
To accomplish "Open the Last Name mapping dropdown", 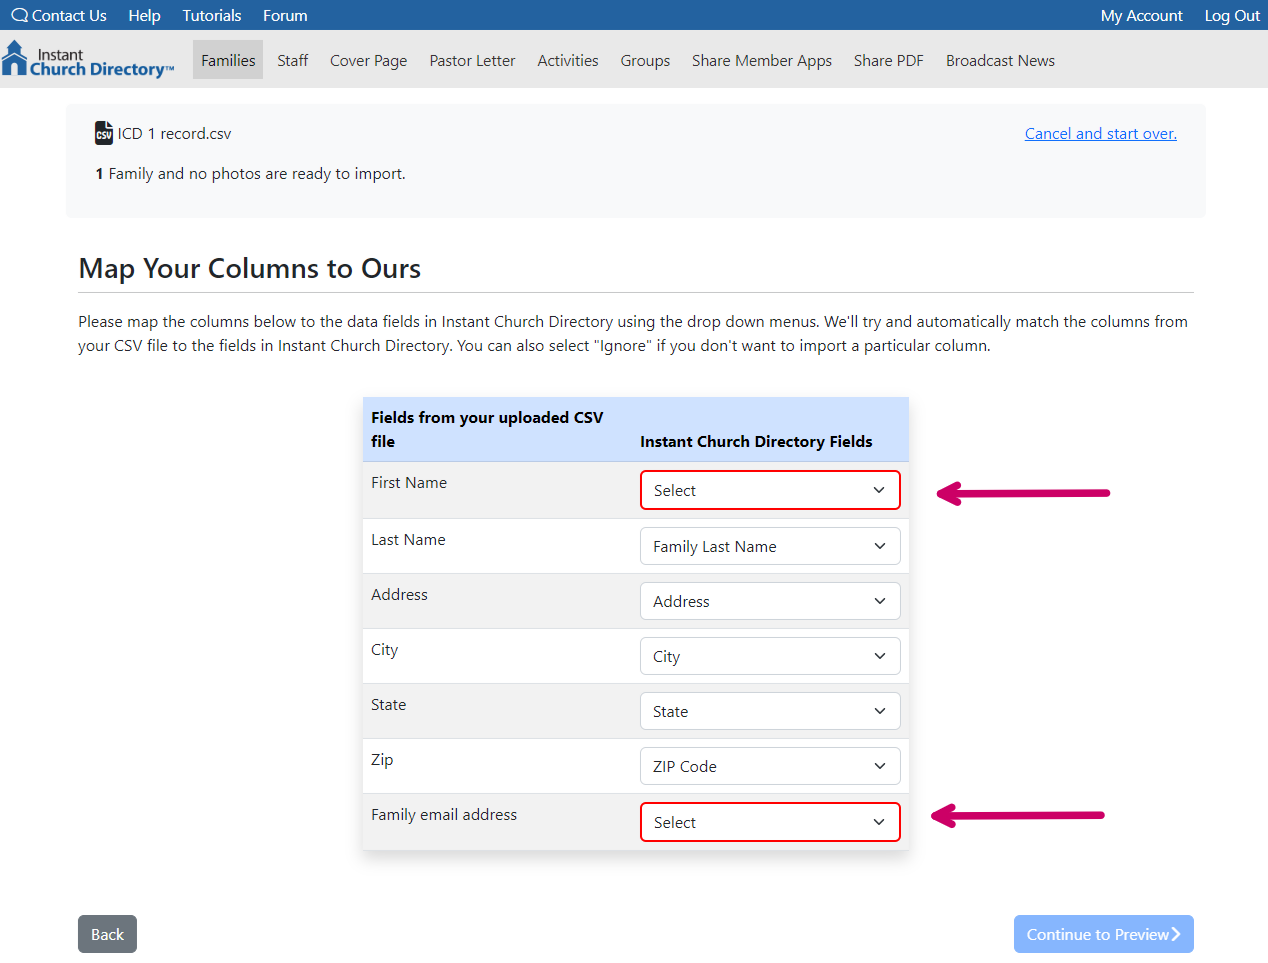I will [770, 546].
